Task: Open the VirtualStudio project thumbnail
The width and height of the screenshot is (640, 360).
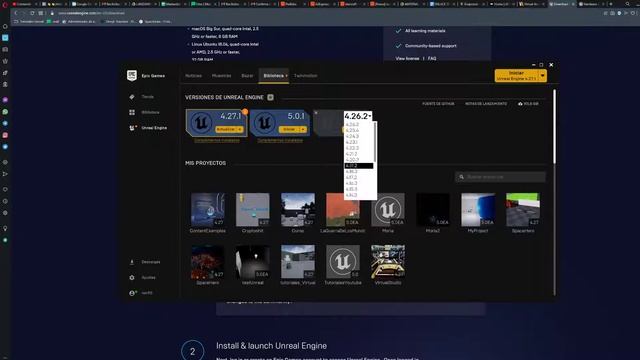Action: 388,262
